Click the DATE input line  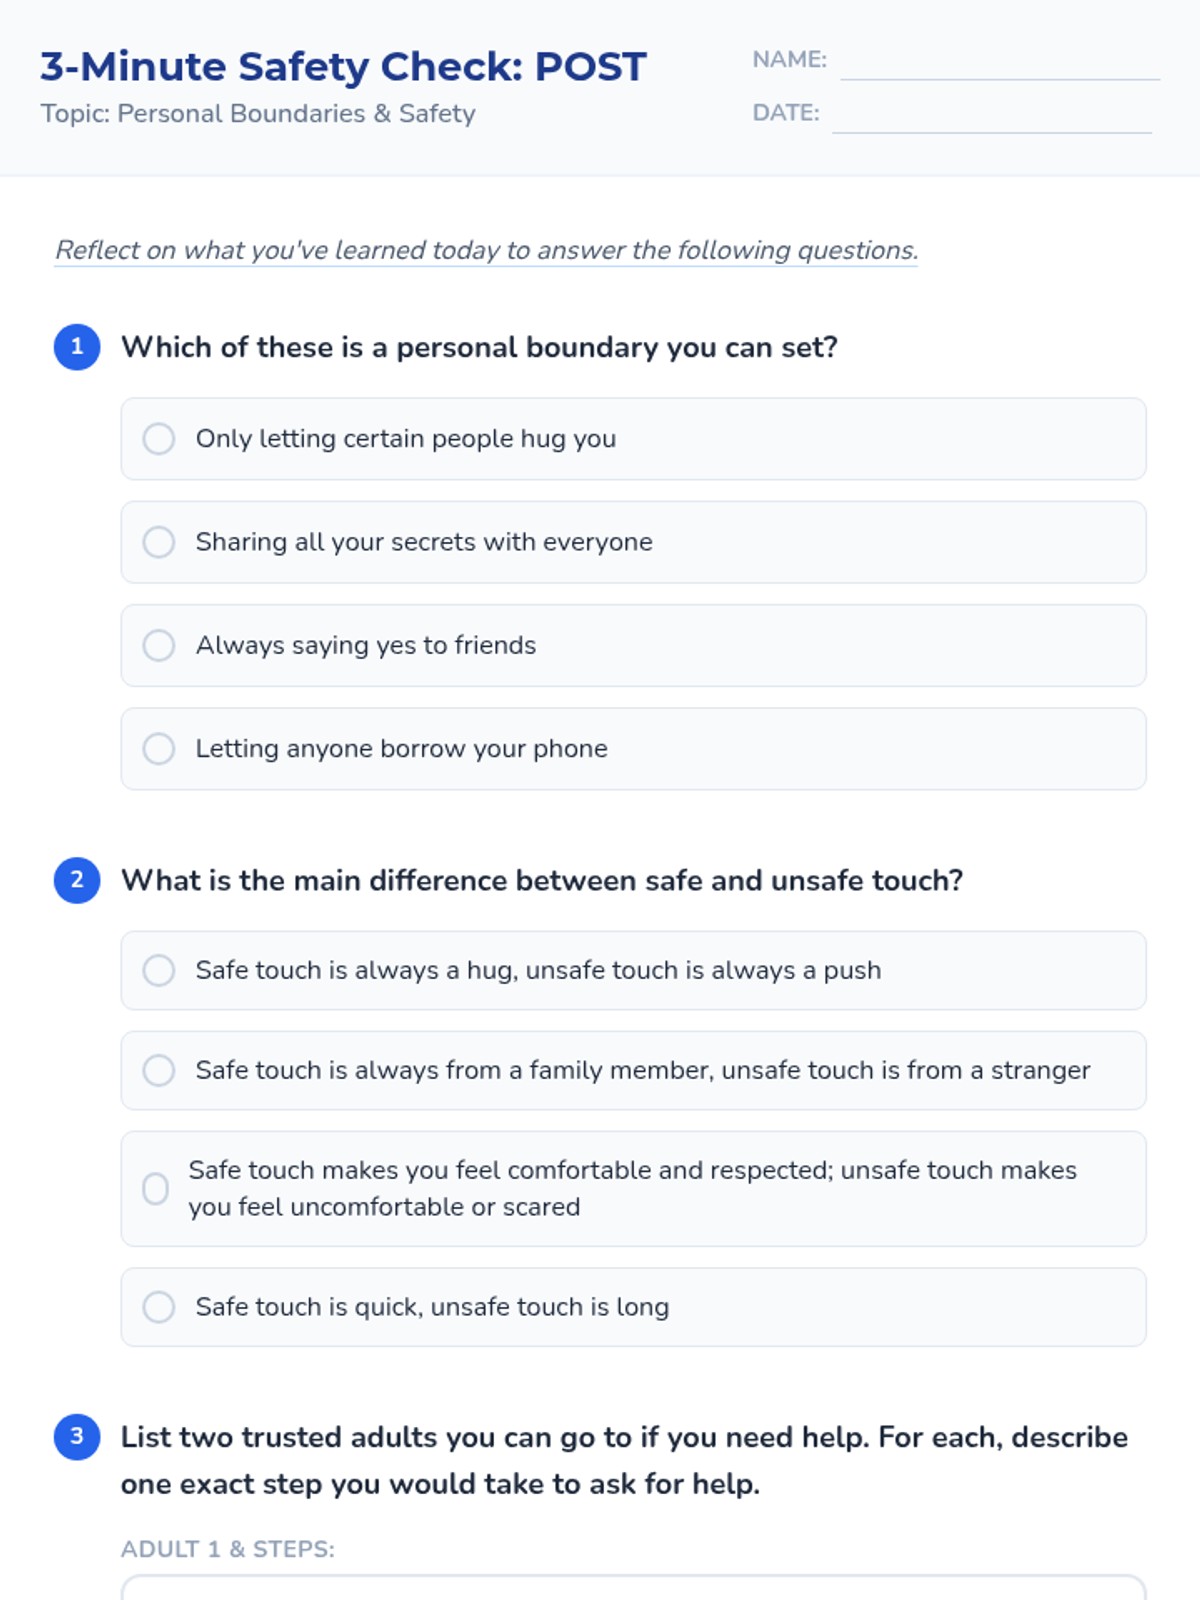tap(991, 115)
